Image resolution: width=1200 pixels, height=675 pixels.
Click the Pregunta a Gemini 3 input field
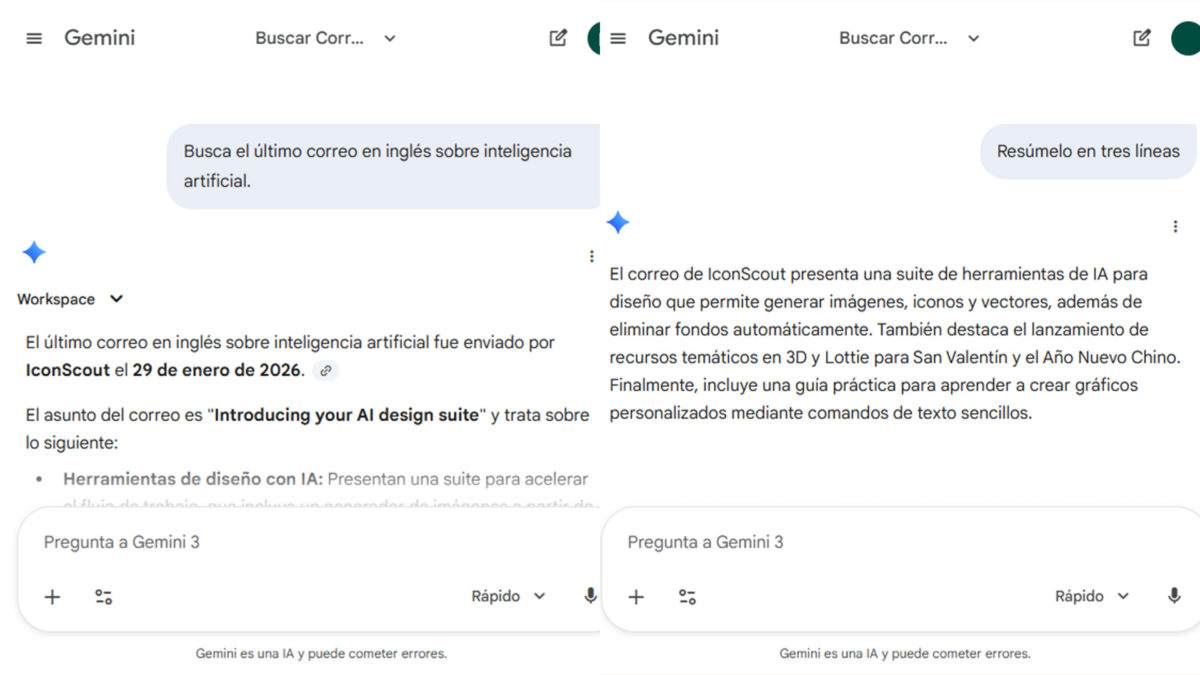tap(121, 542)
